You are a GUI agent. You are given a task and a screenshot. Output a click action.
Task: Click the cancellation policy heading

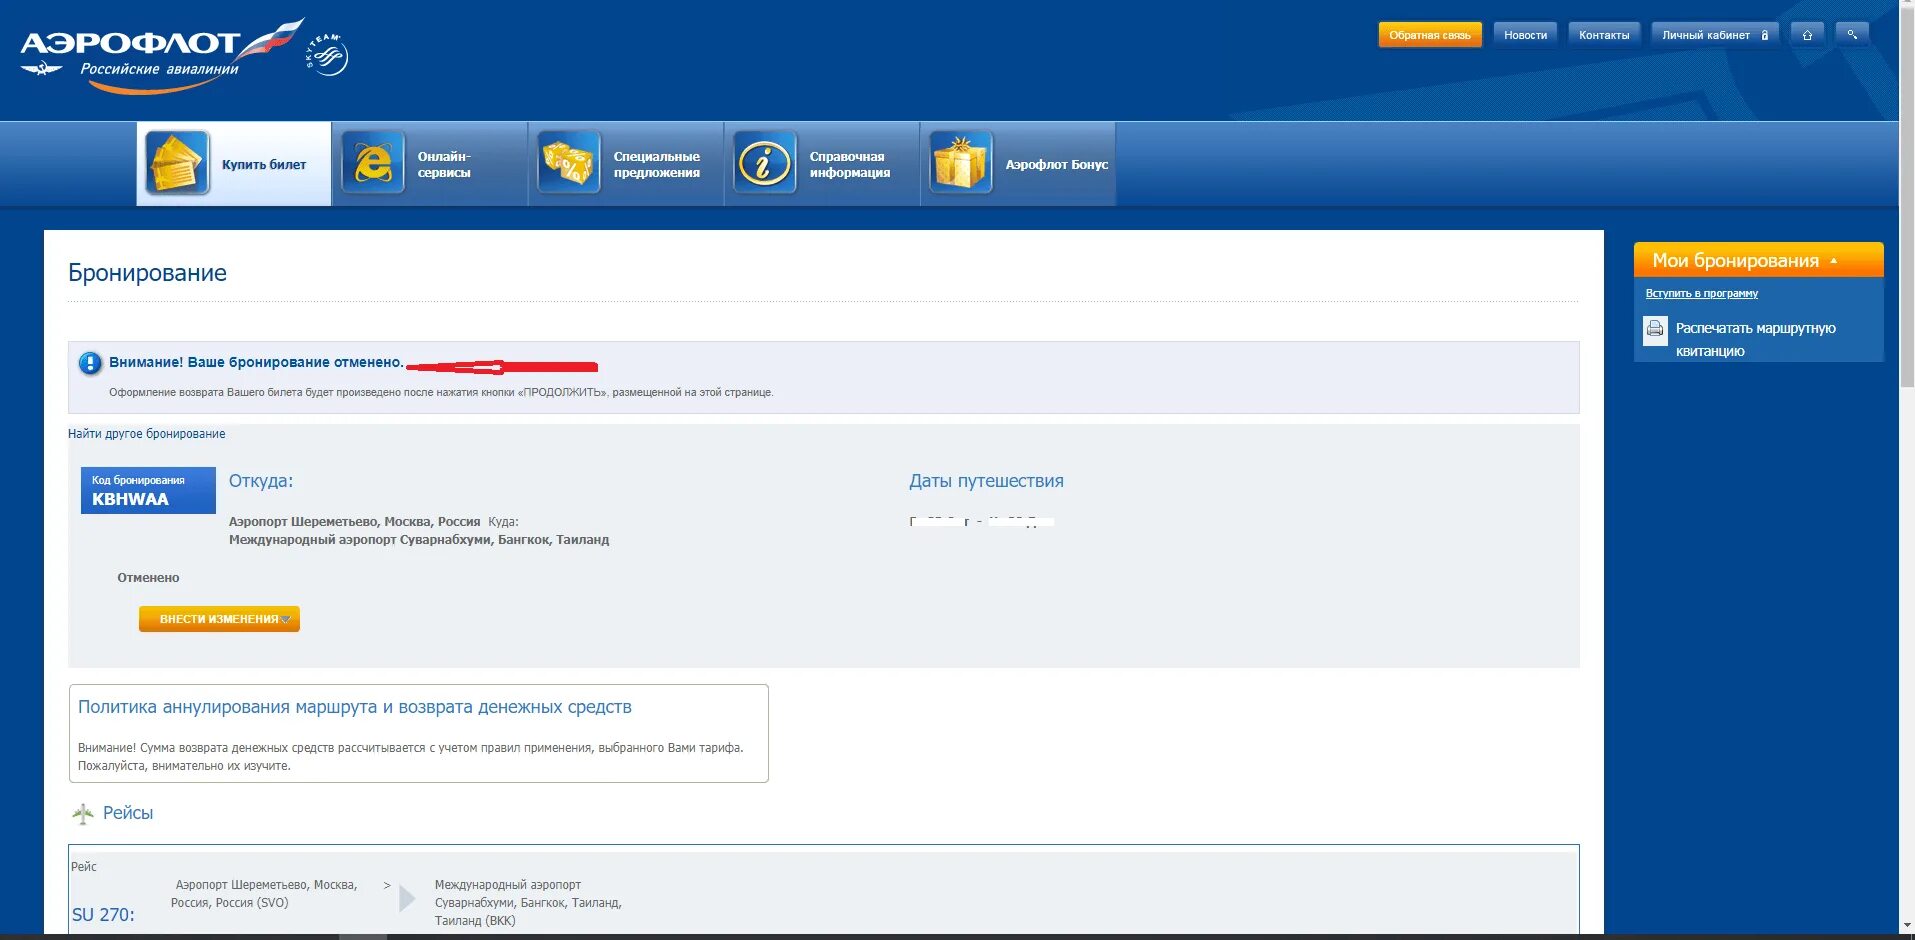355,707
